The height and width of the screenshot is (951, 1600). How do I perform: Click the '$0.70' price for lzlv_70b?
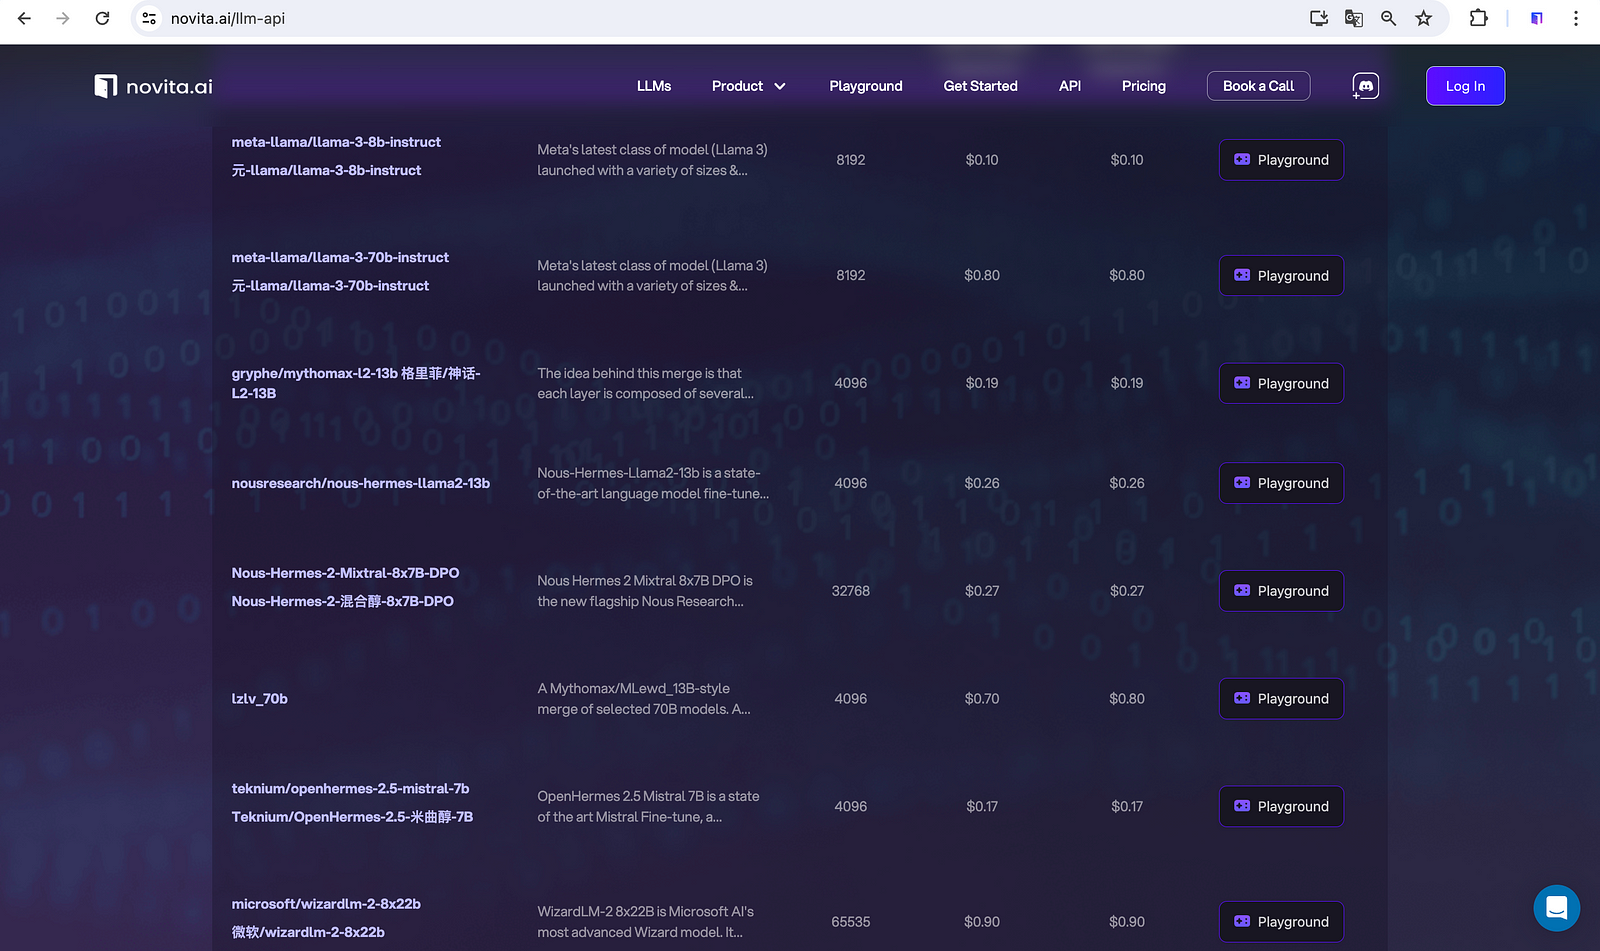tap(982, 699)
